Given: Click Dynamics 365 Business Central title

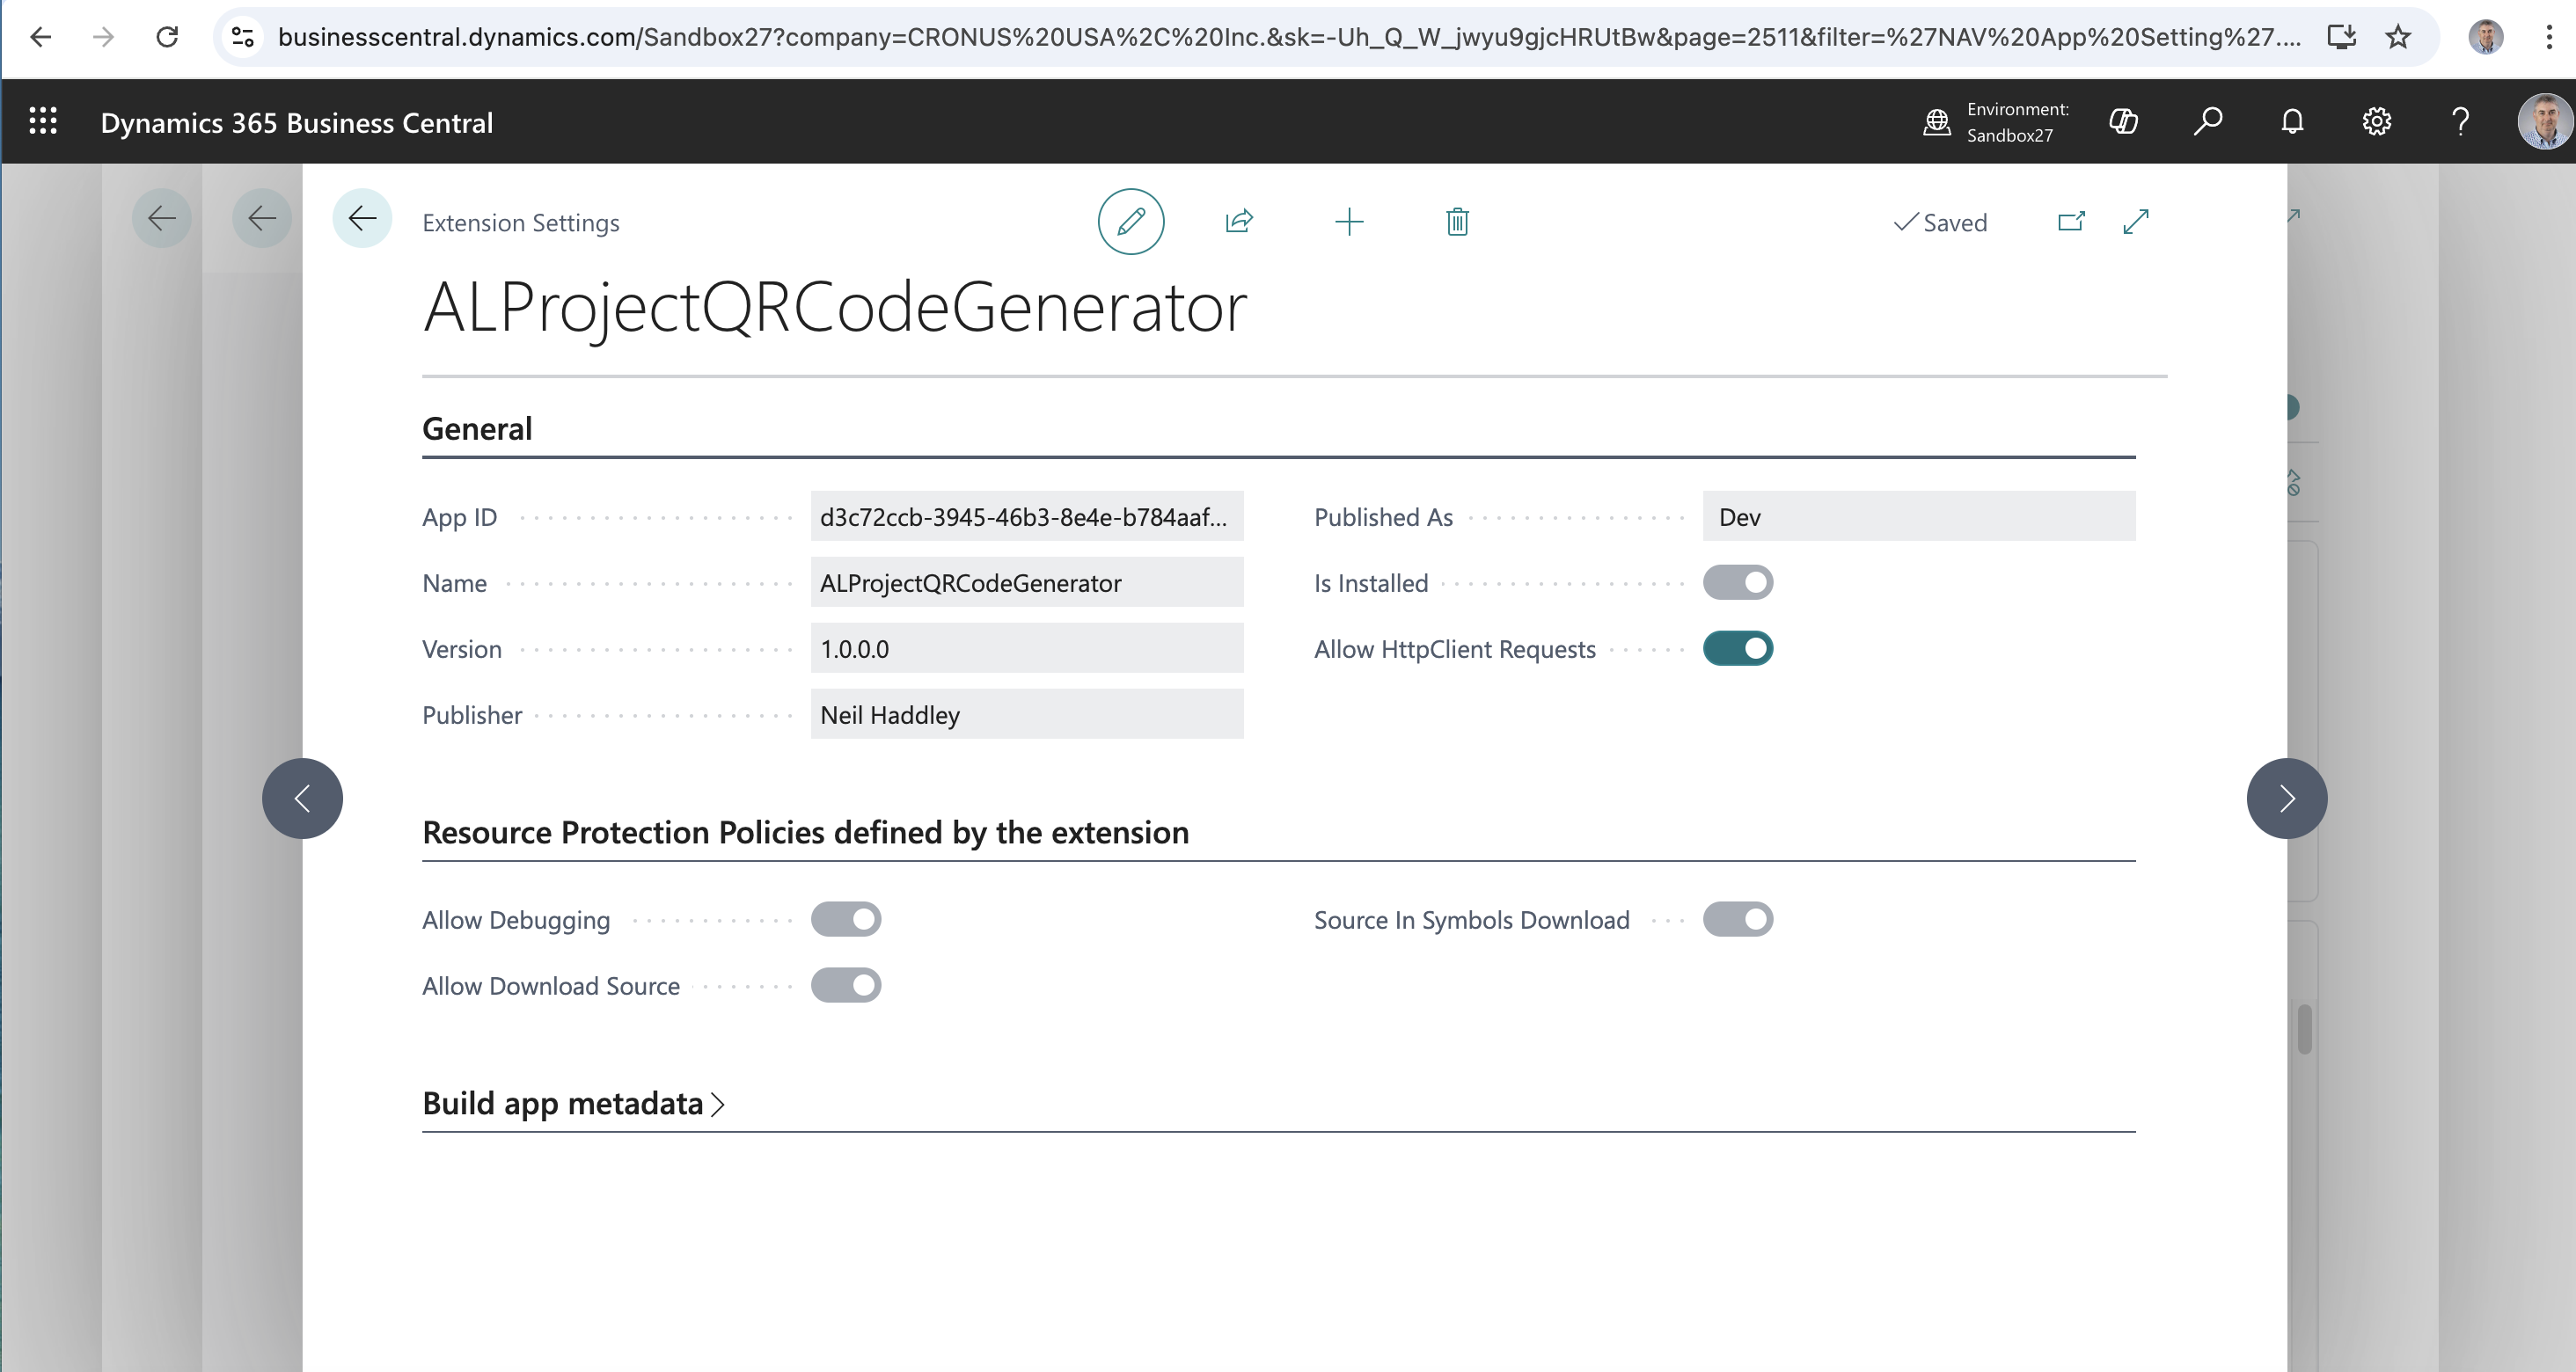Looking at the screenshot, I should point(297,123).
